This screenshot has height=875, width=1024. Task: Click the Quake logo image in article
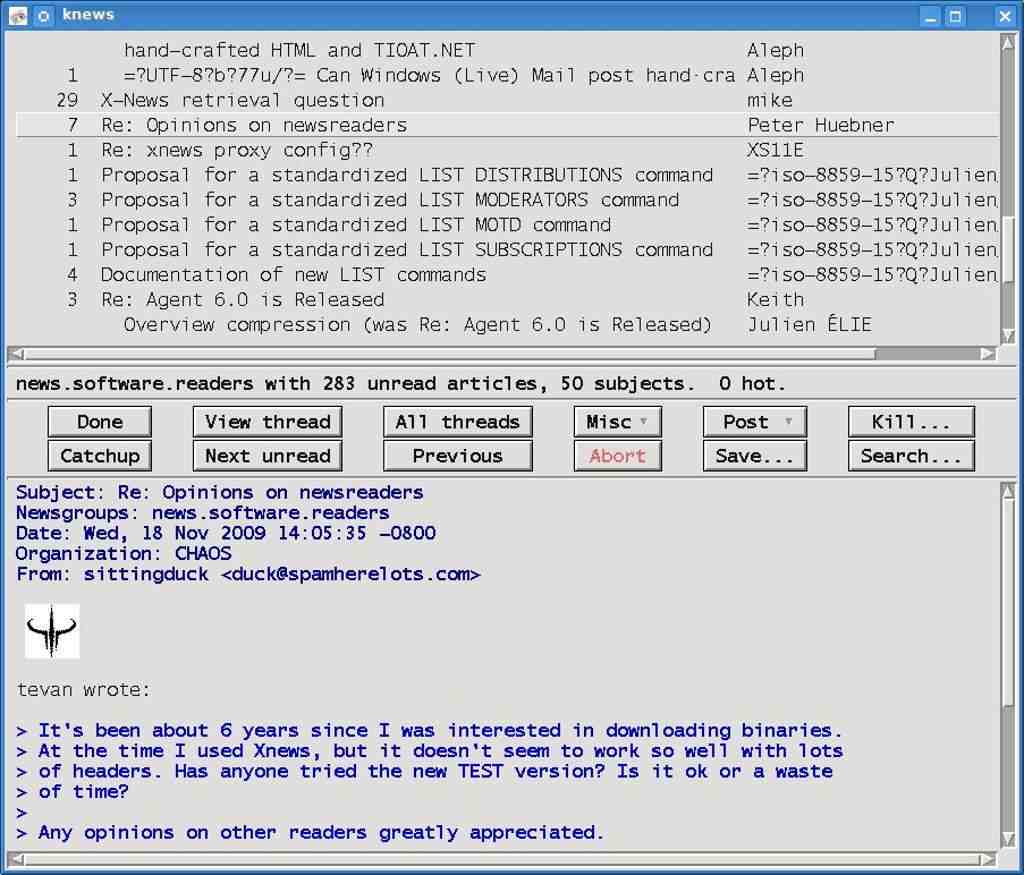coord(52,631)
